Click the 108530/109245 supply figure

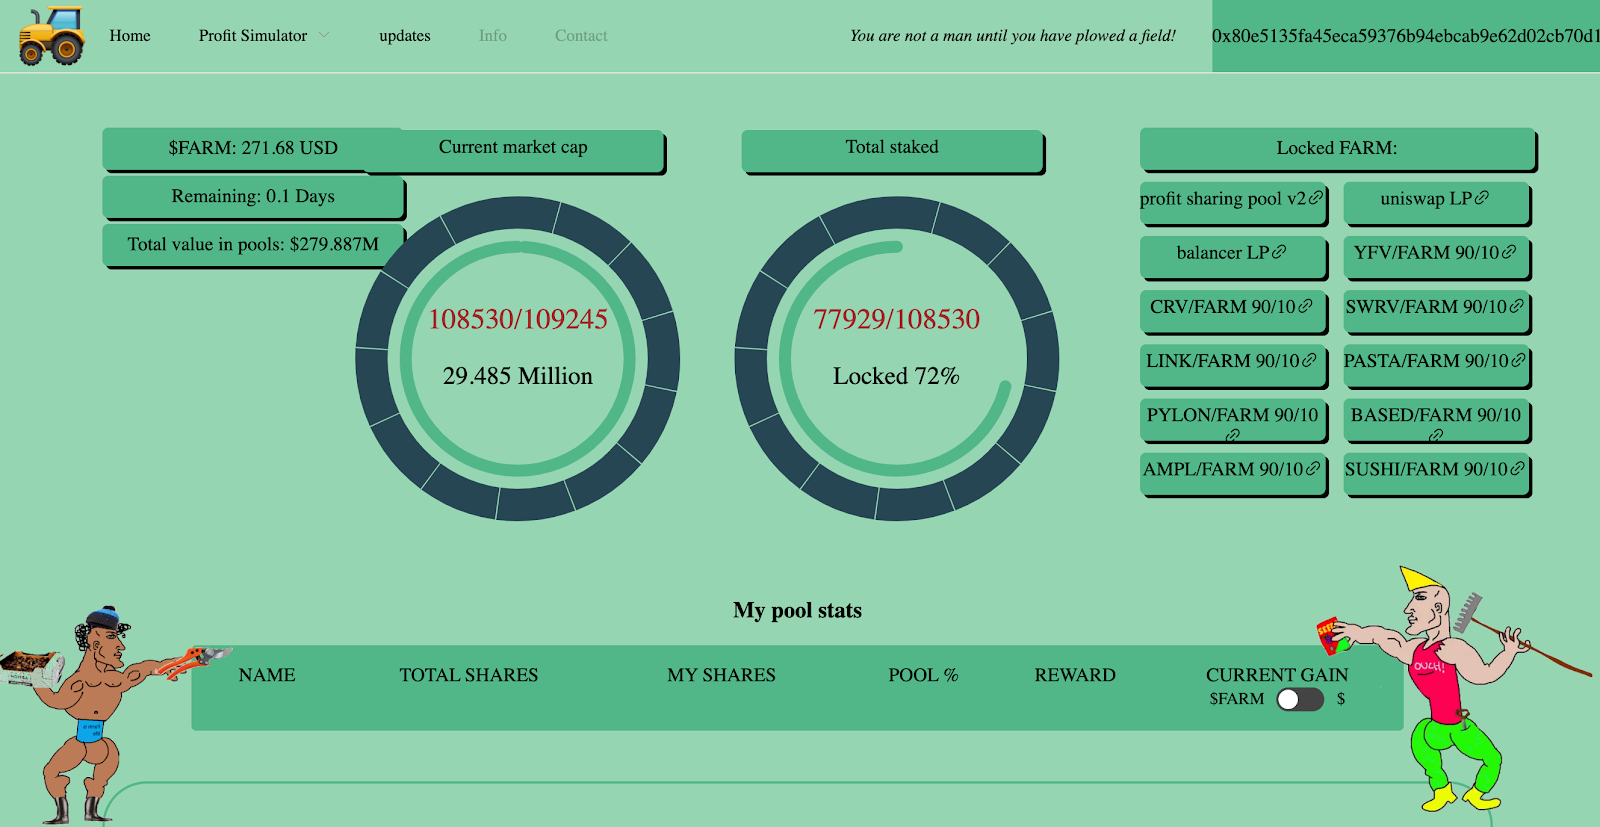(518, 319)
